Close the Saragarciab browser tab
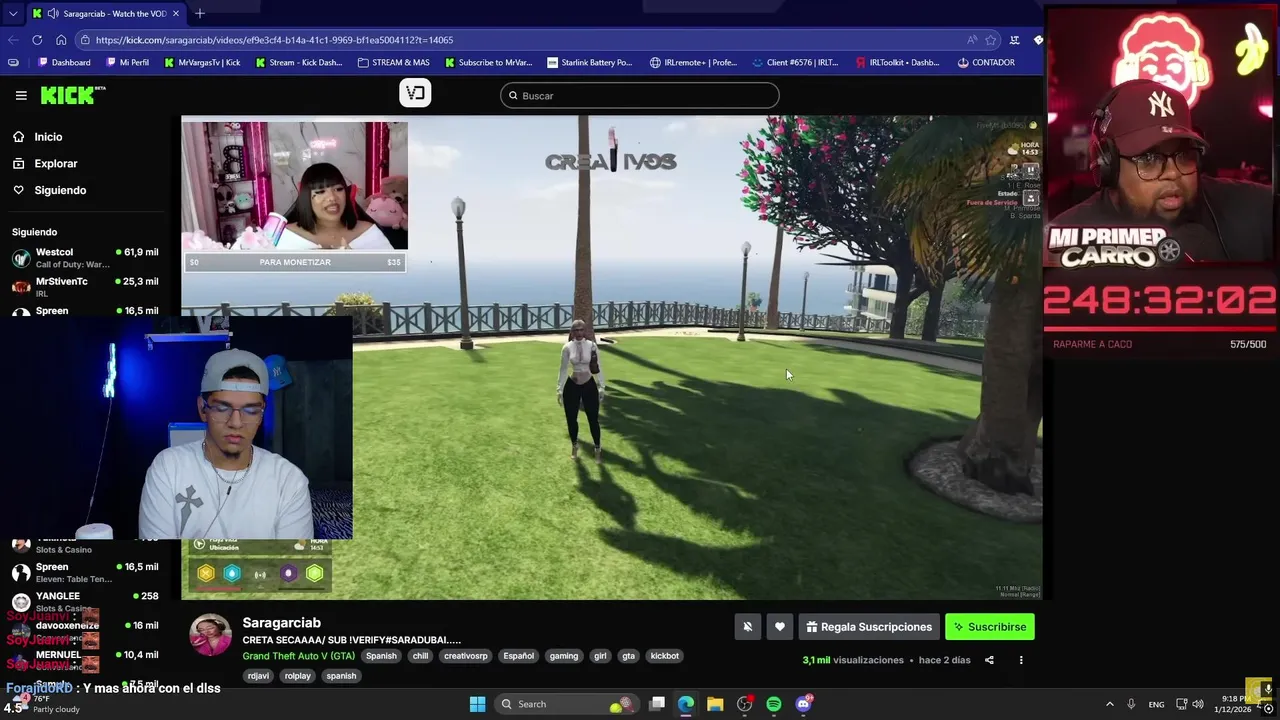 [x=176, y=14]
